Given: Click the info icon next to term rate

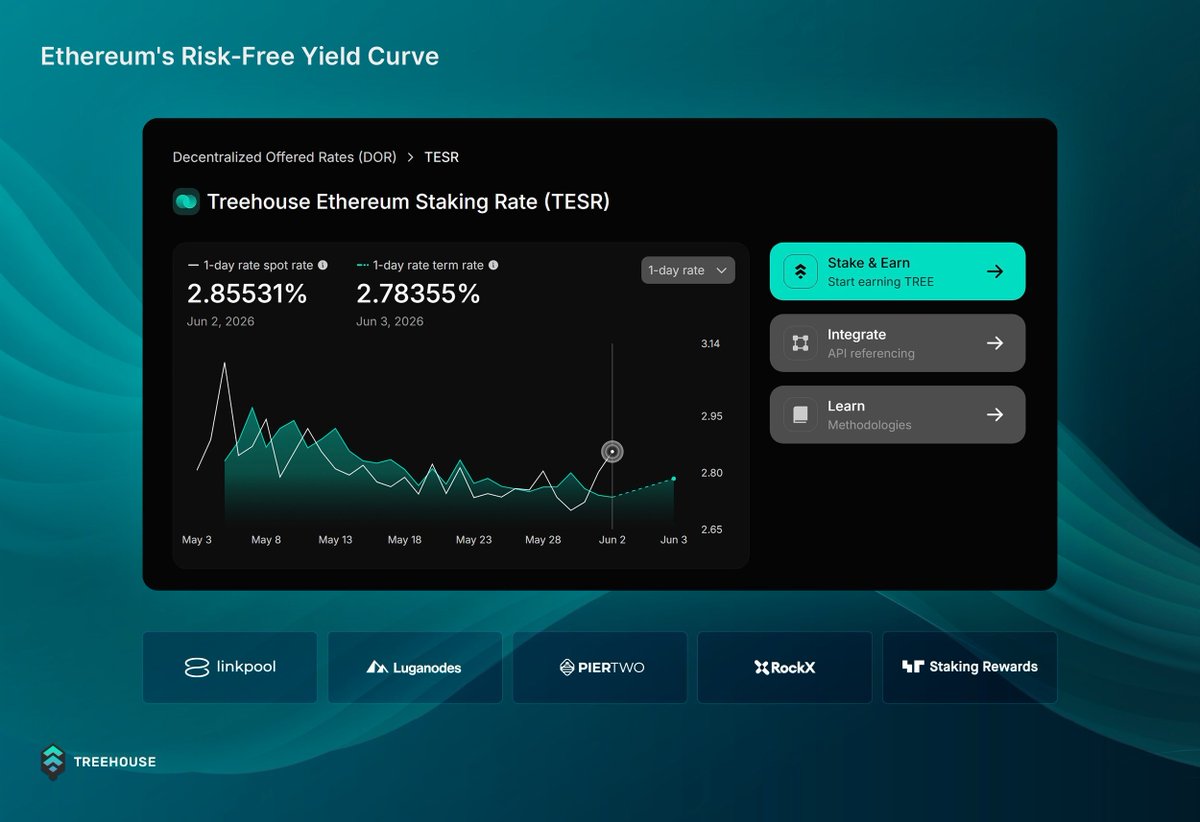Looking at the screenshot, I should click(493, 266).
